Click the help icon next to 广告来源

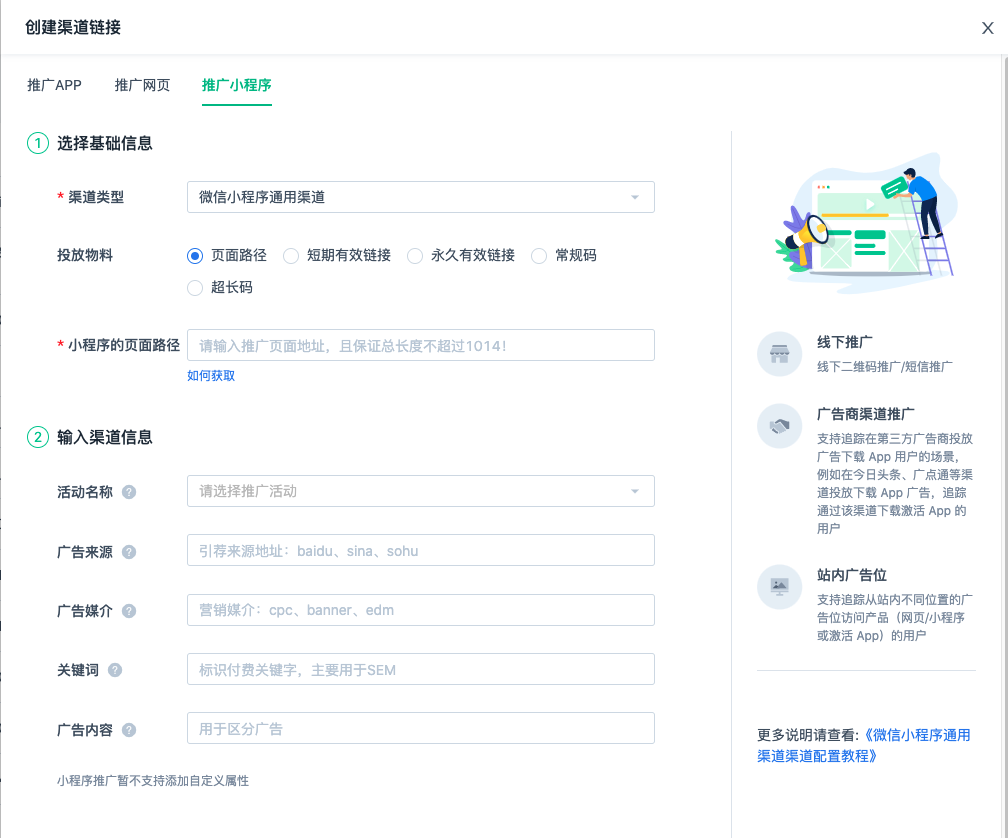point(129,552)
